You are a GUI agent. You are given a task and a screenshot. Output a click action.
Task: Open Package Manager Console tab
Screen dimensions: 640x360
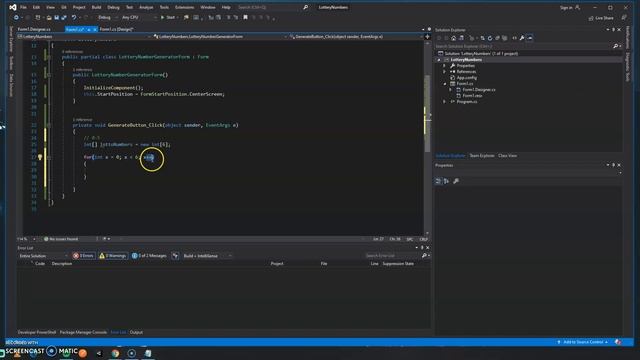tap(83, 332)
